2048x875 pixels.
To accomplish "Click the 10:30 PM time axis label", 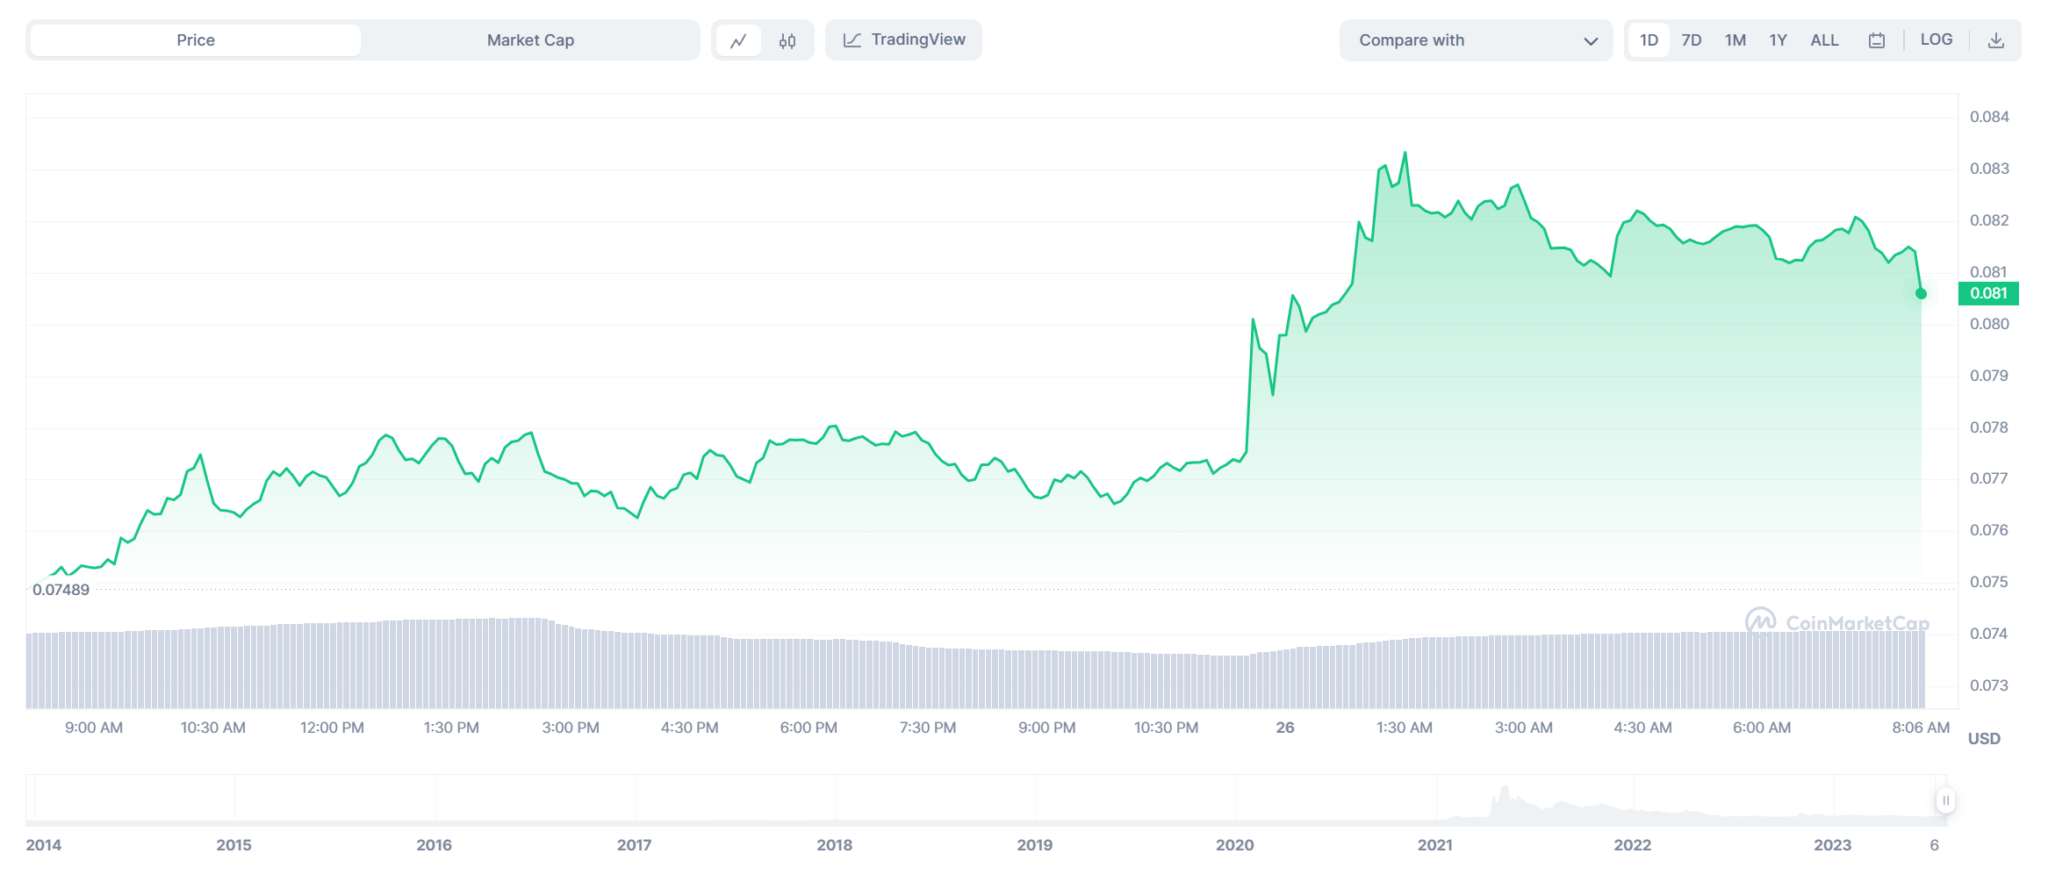I will (1166, 728).
